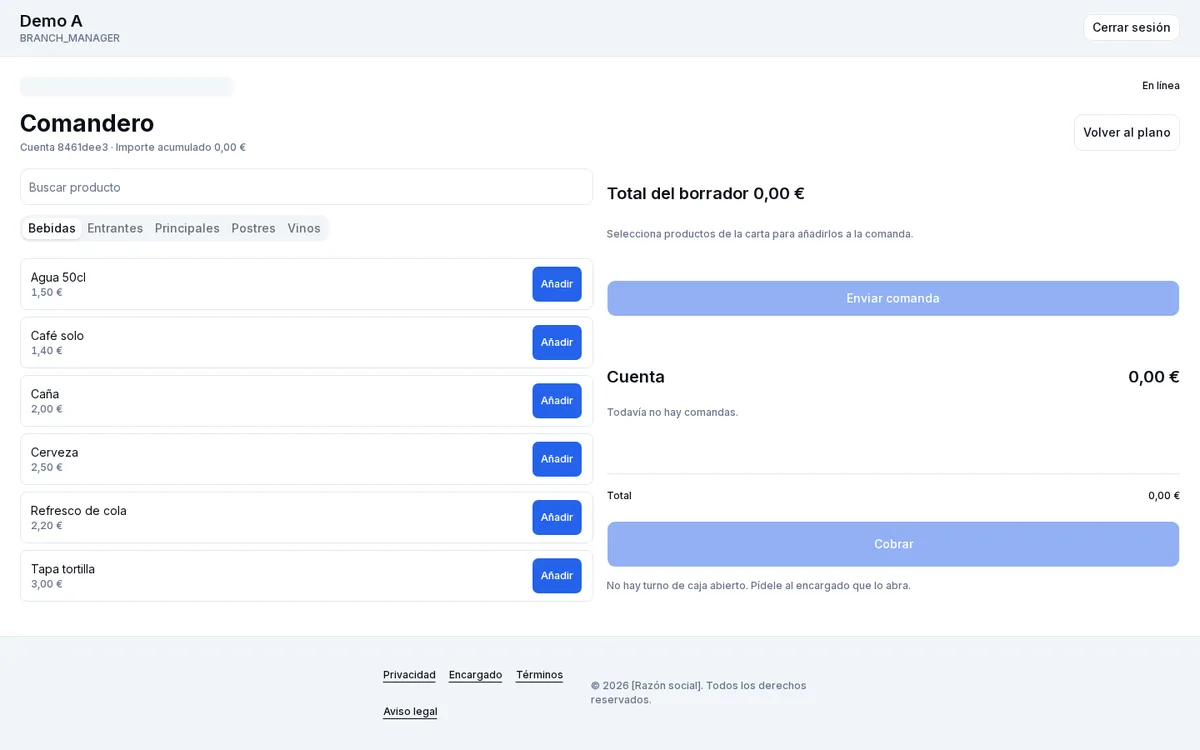The width and height of the screenshot is (1200, 750).
Task: Click the '3,00 €' price text
Action: click(x=47, y=584)
